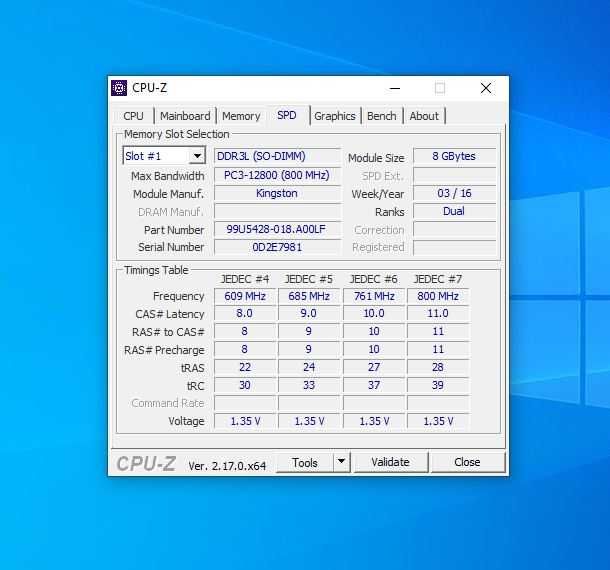610x570 pixels.
Task: Click the 685 MHz frequency cell
Action: pyautogui.click(x=309, y=296)
